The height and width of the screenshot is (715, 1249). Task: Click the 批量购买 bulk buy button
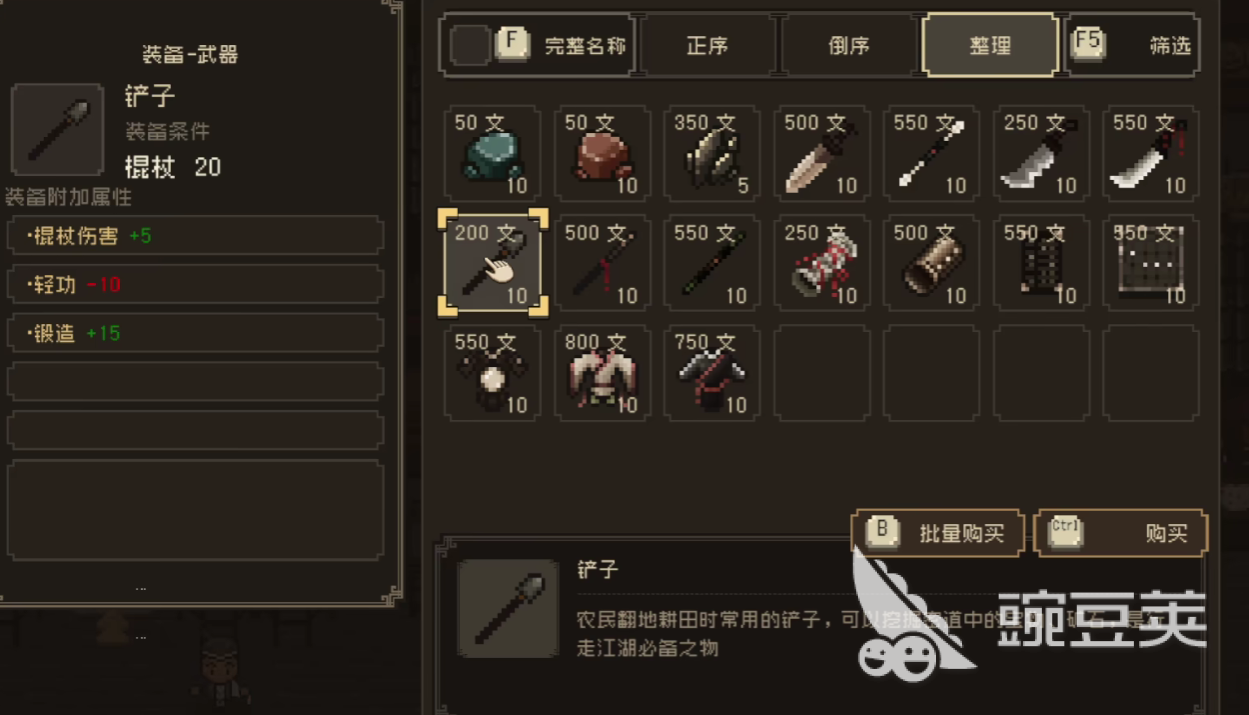[938, 533]
